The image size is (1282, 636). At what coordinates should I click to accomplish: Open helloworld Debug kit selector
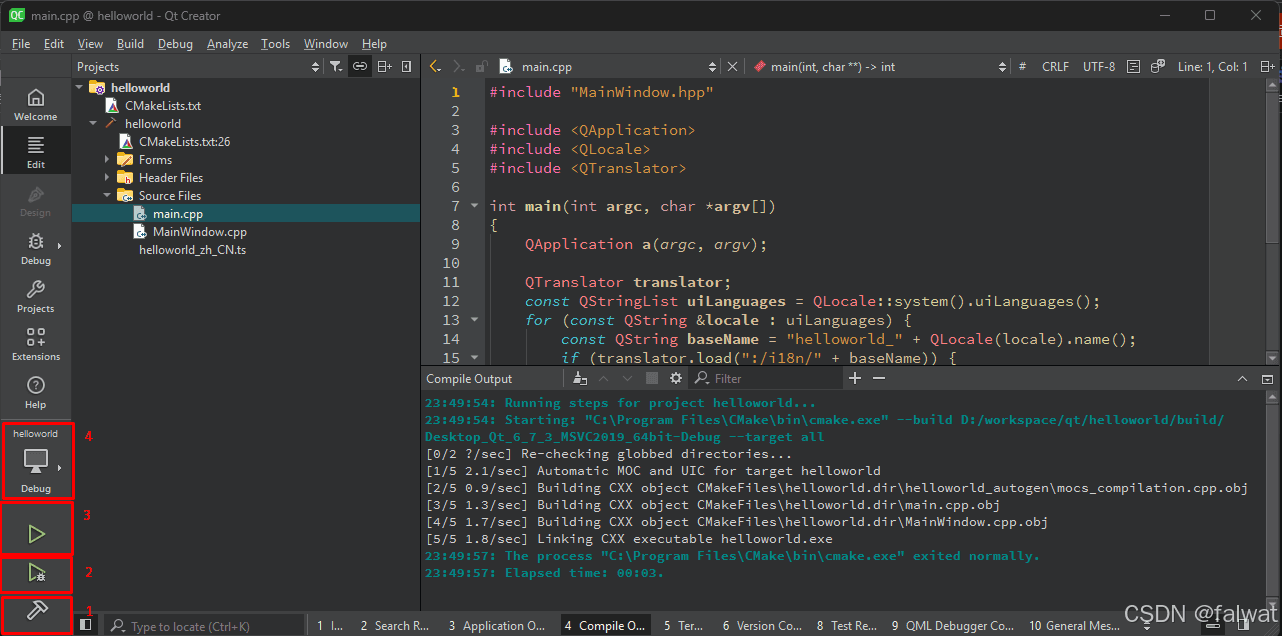36,462
